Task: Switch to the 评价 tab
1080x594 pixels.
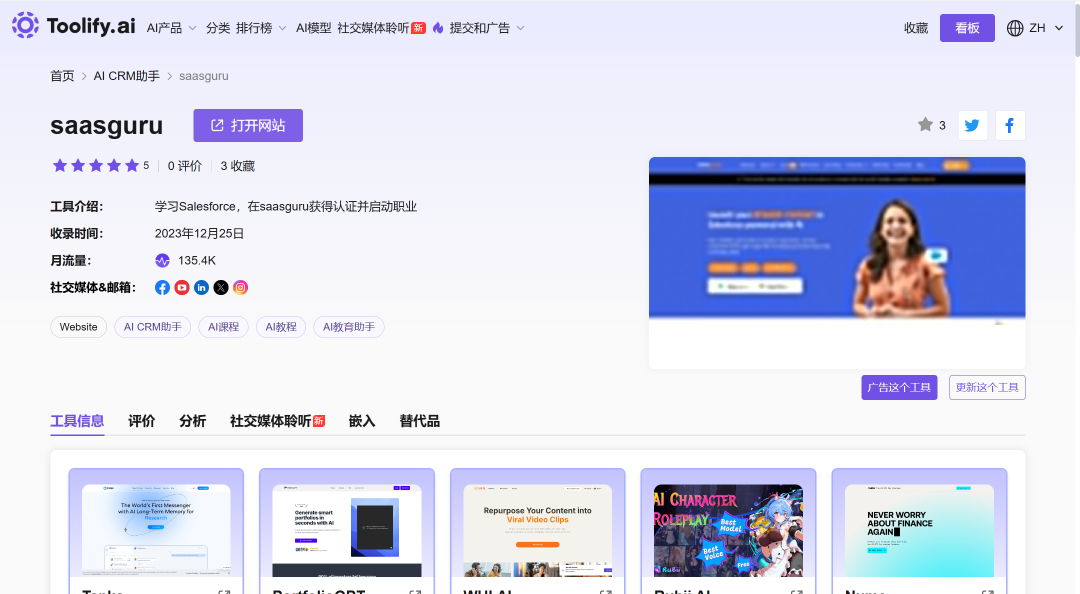Action: (x=142, y=421)
